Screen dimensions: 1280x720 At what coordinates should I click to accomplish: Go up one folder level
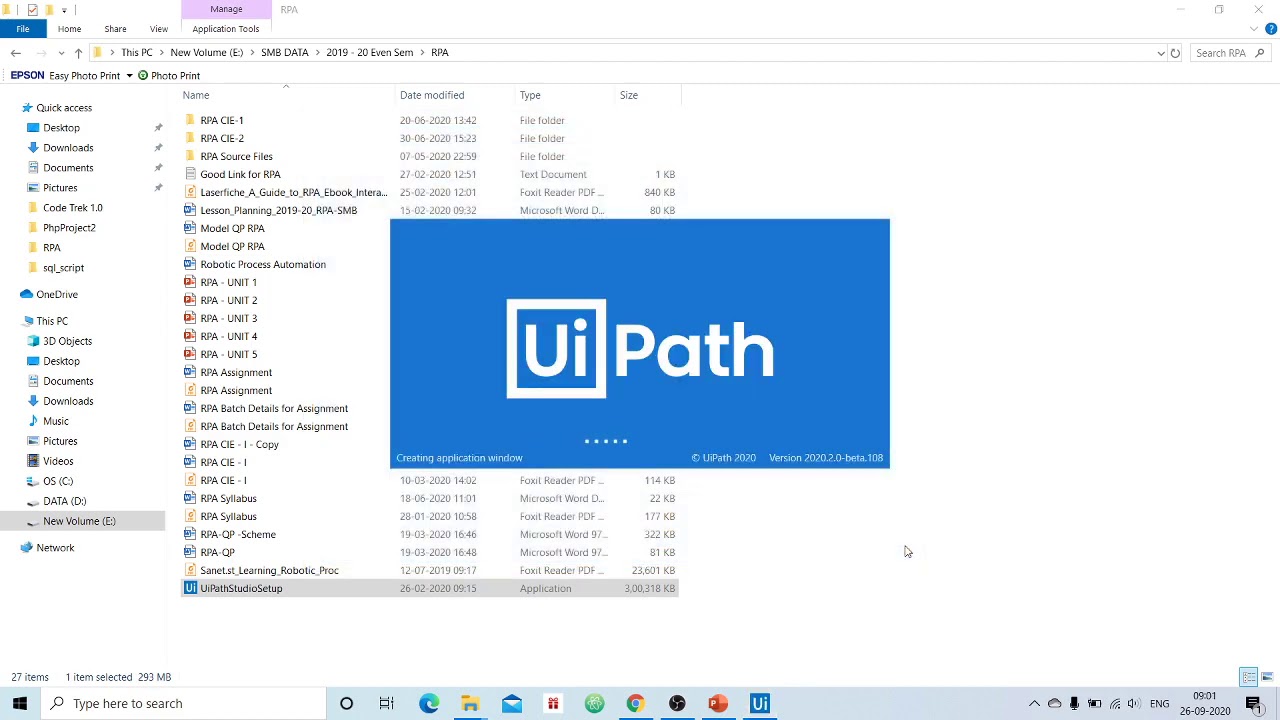tap(78, 53)
